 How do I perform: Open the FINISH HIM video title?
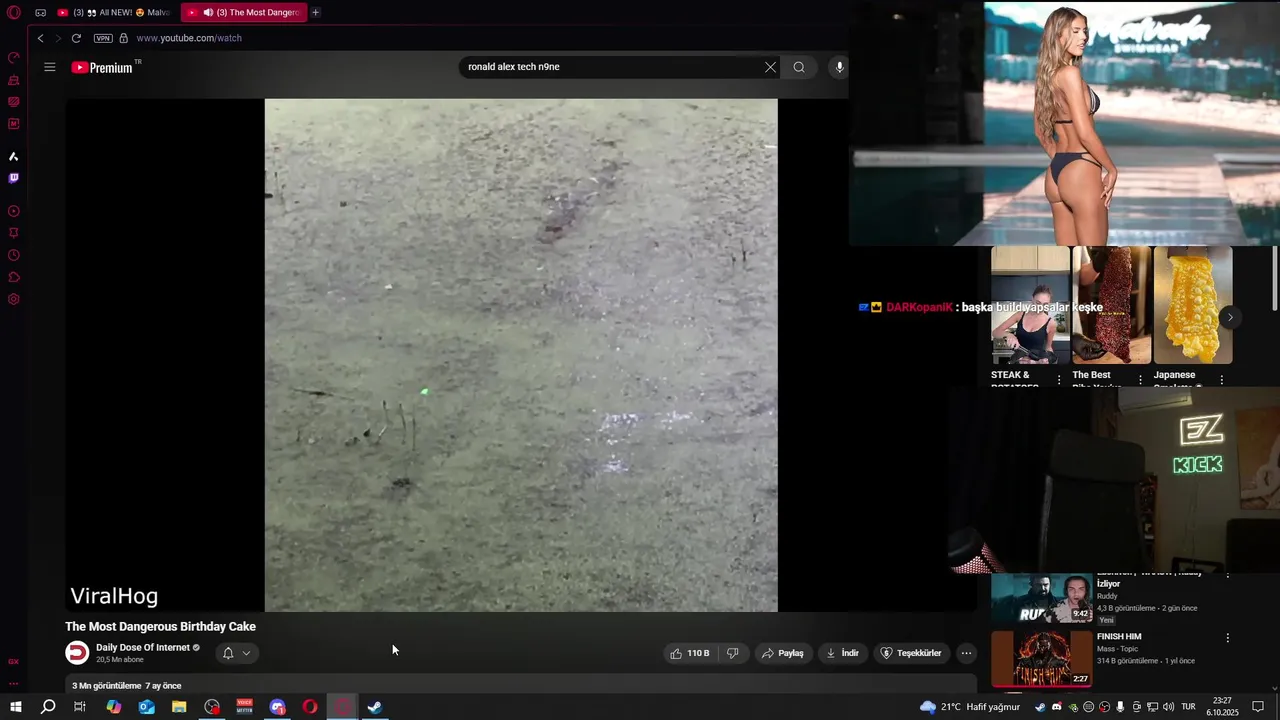[x=1119, y=636]
